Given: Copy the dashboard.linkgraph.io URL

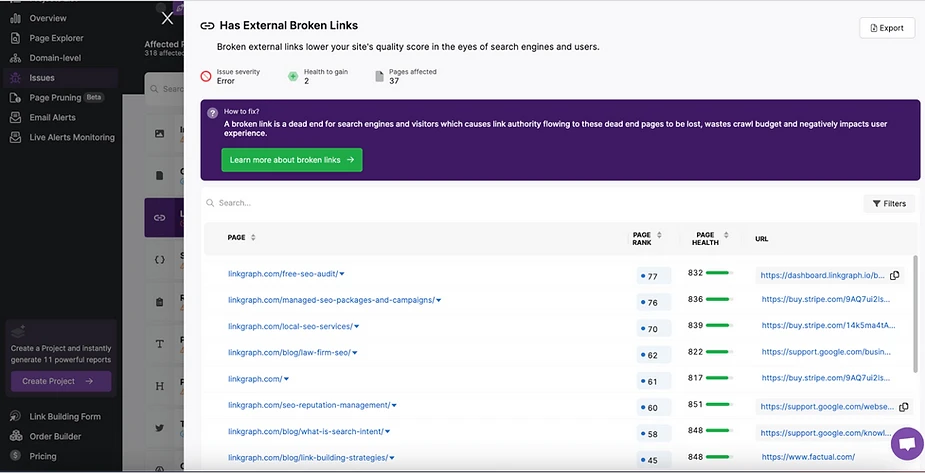Looking at the screenshot, I should (x=894, y=275).
